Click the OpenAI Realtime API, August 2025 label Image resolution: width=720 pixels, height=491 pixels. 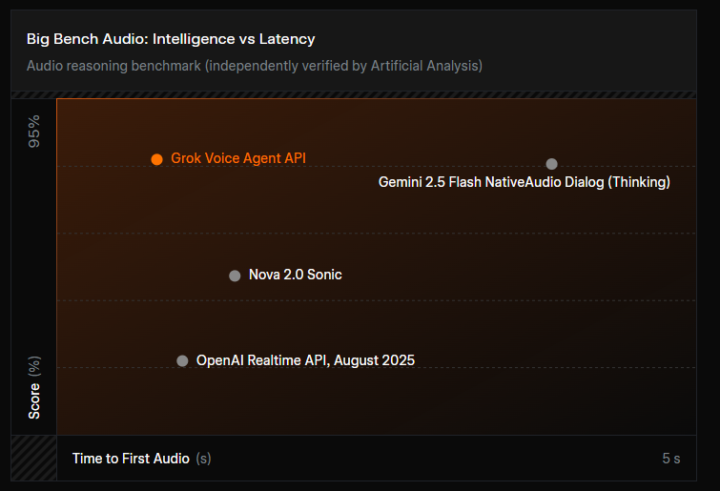point(305,360)
